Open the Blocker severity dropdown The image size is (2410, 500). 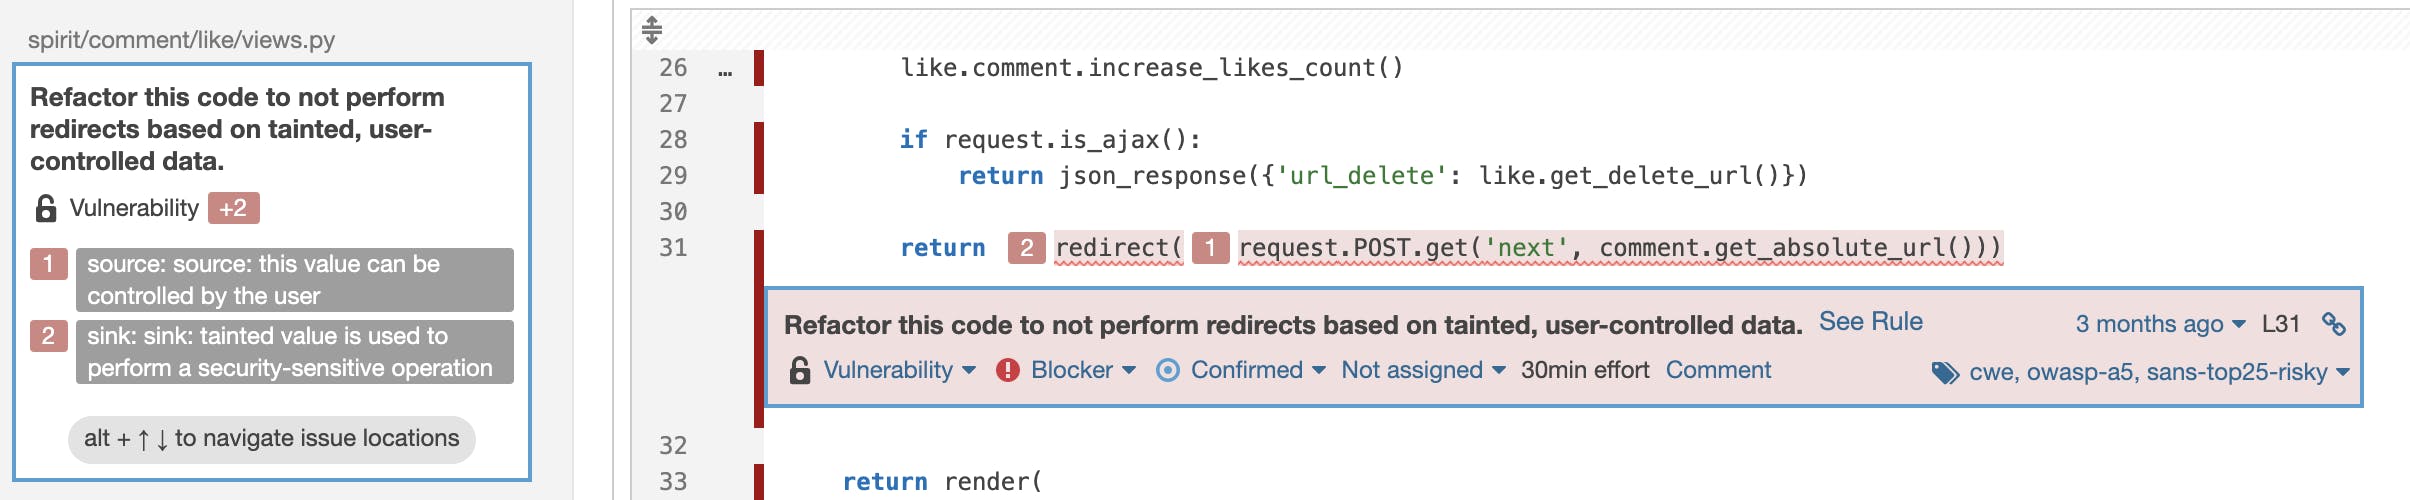[1083, 370]
